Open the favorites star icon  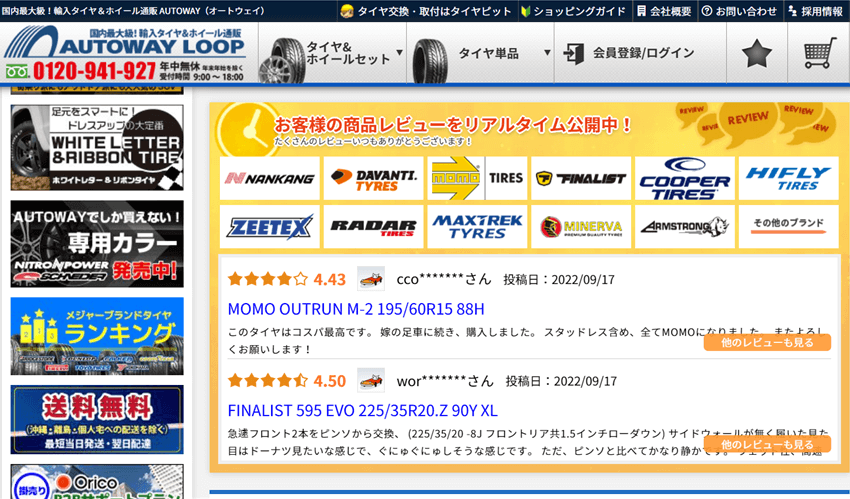(x=756, y=53)
